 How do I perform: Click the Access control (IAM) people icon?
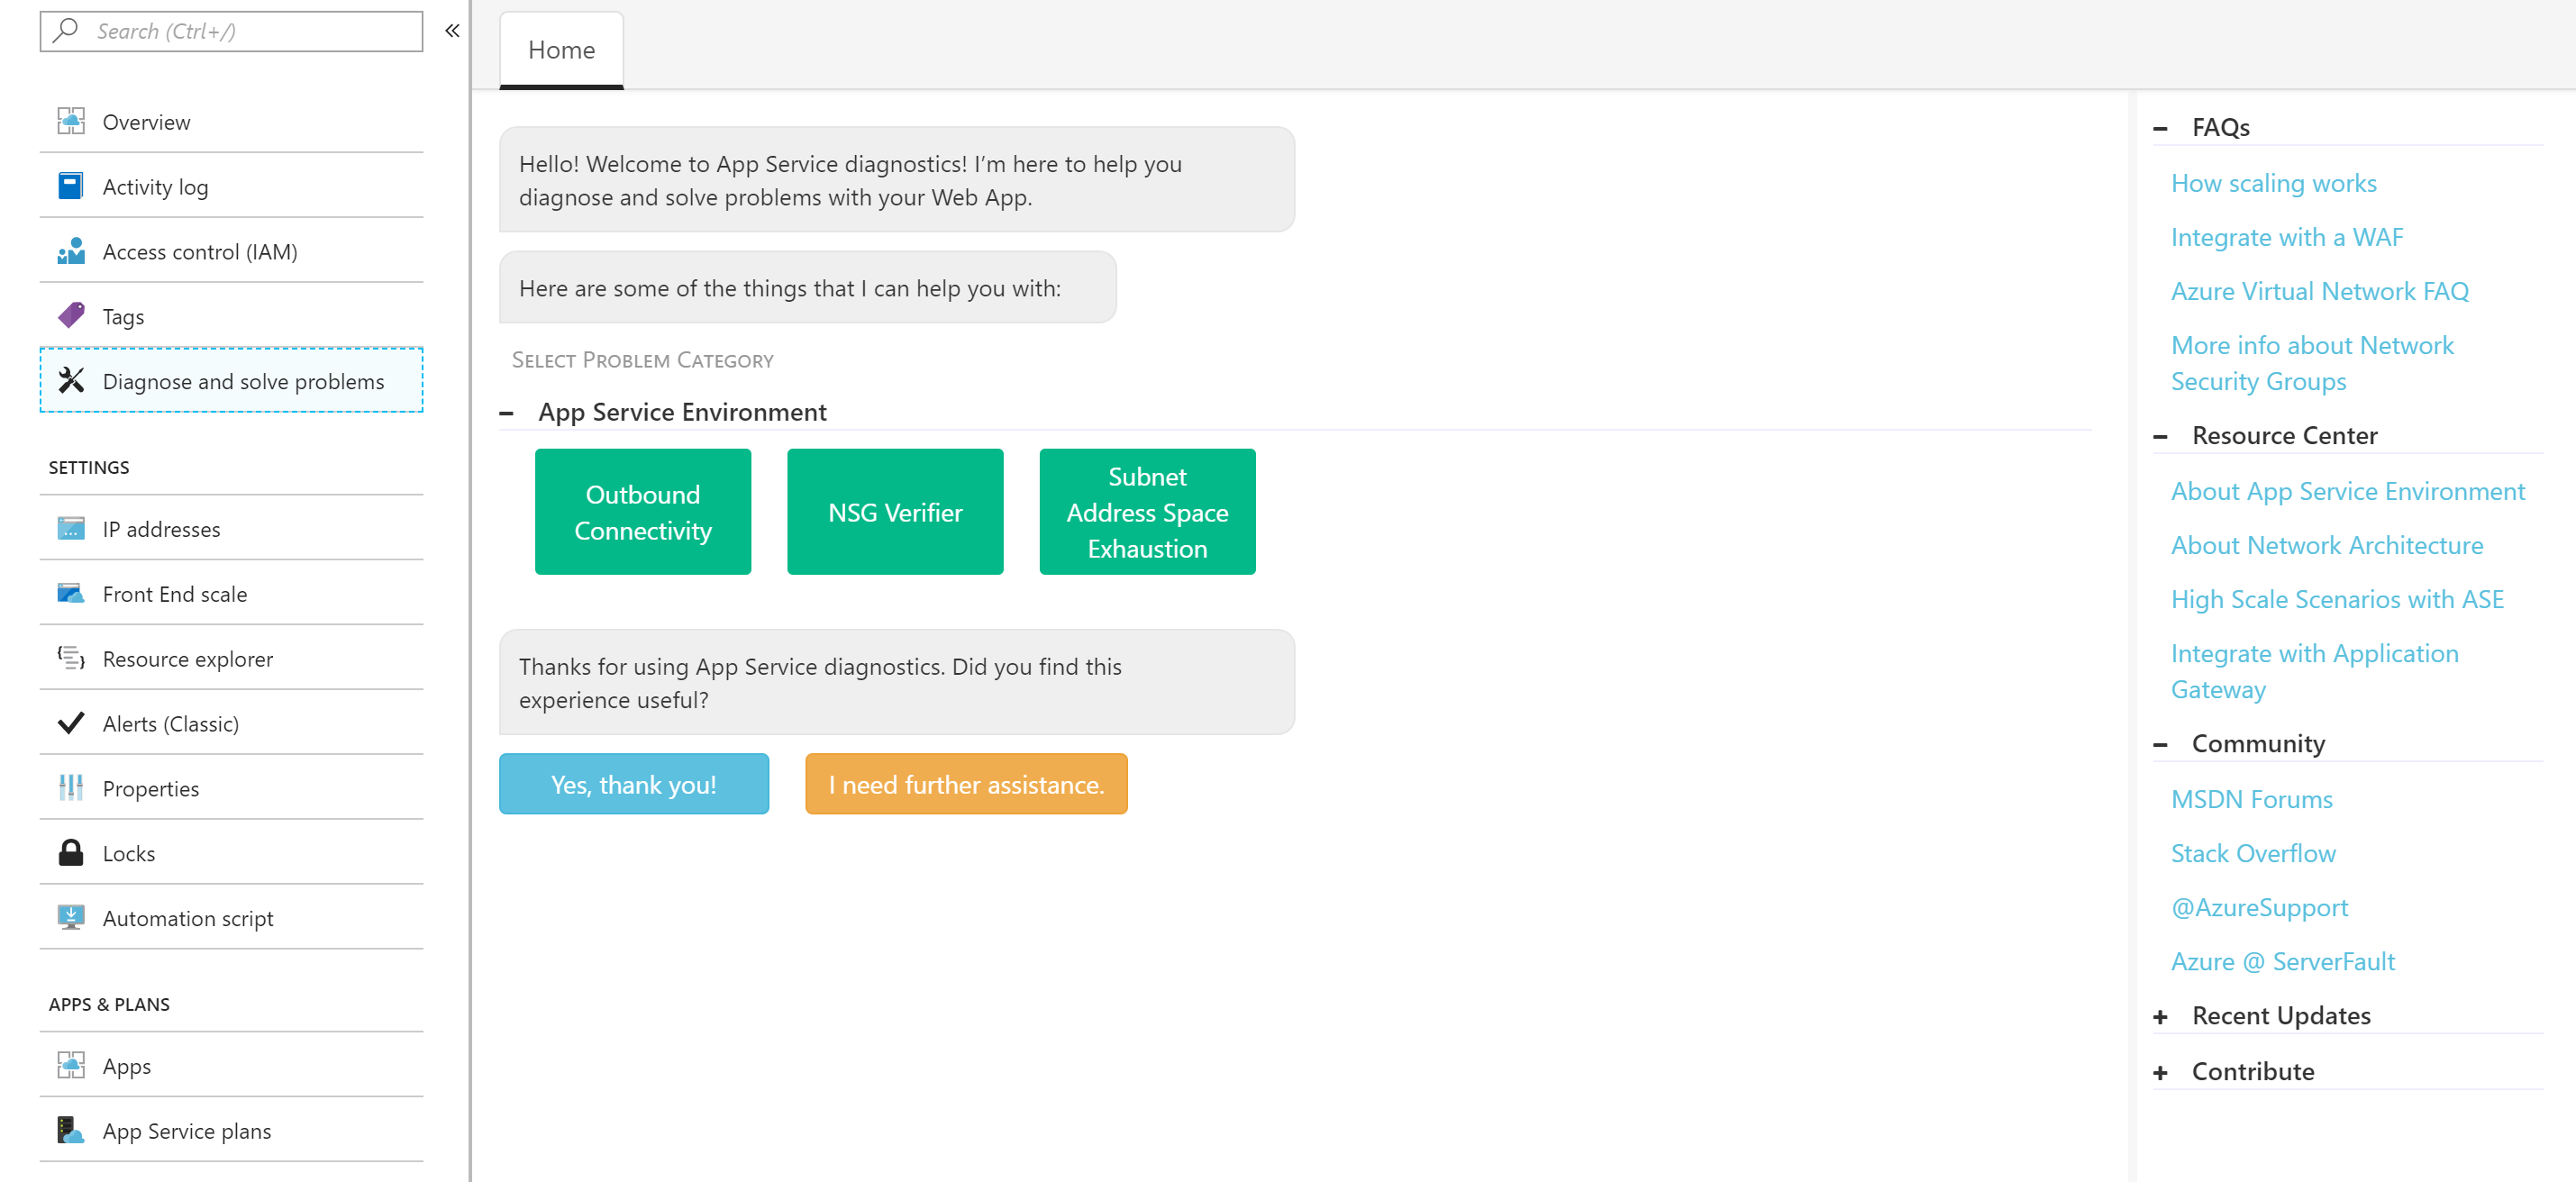coord(70,251)
